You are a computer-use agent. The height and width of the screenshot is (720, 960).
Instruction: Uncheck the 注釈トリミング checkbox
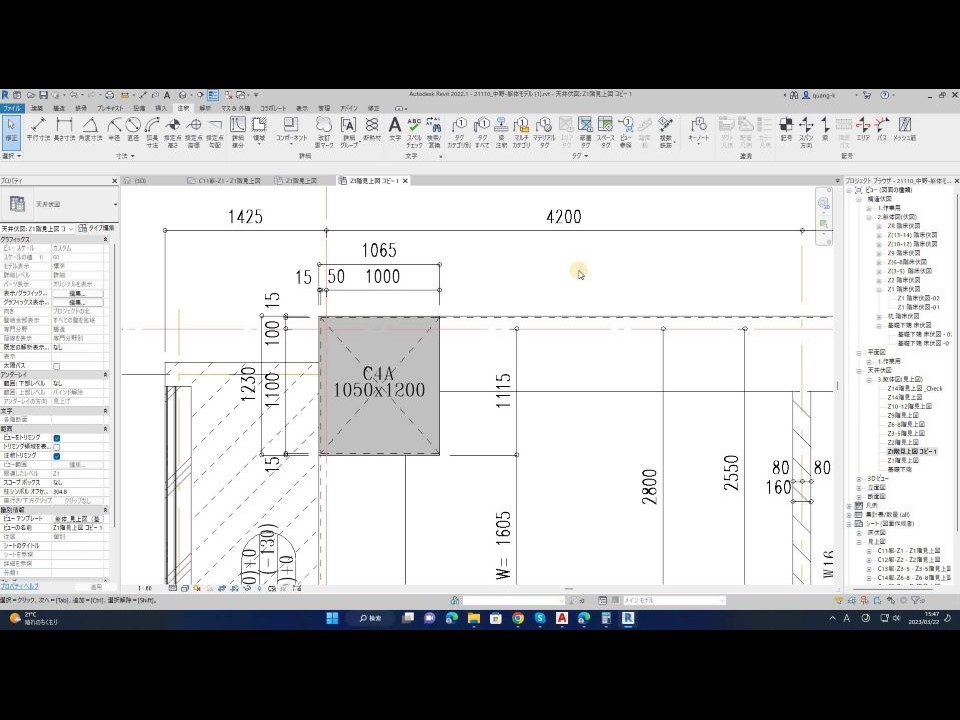point(56,456)
